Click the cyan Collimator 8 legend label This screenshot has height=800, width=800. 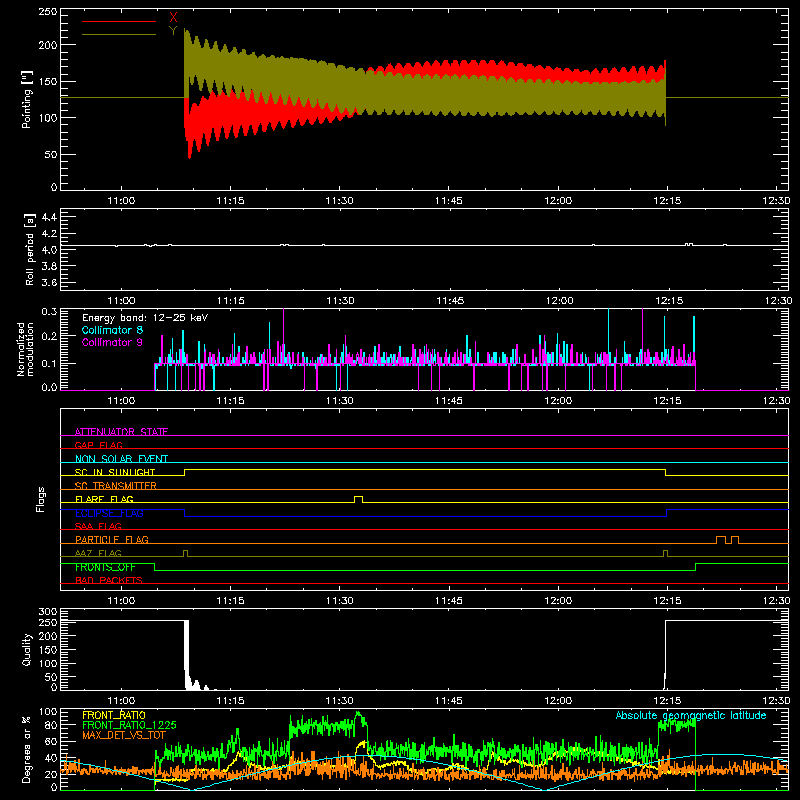tap(112, 330)
